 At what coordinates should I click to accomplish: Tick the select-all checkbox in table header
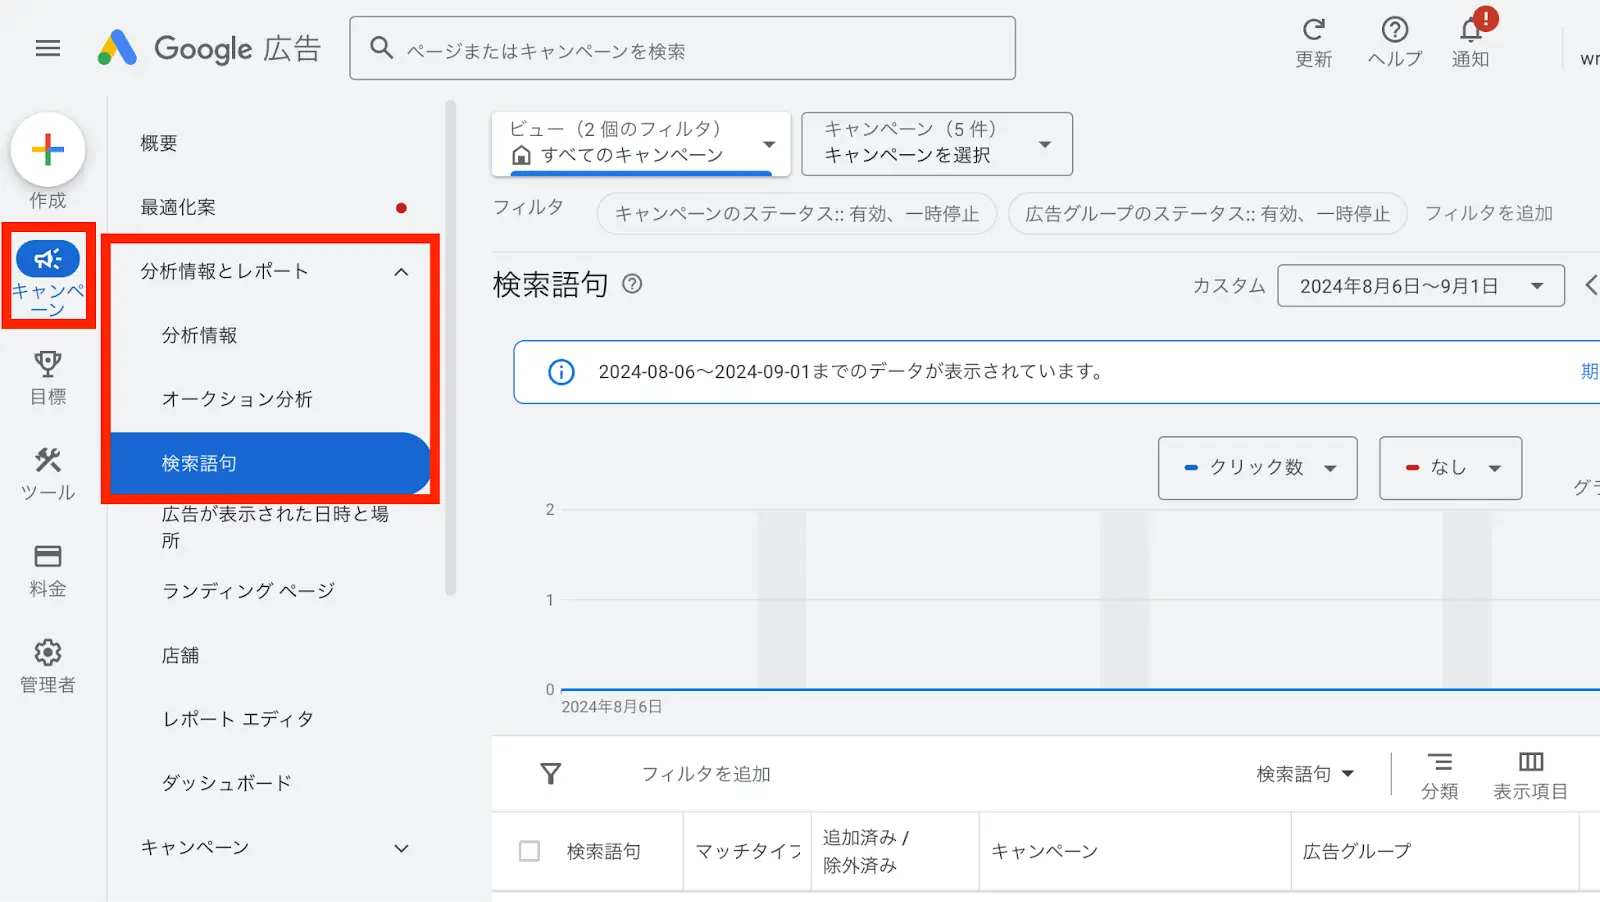pos(530,851)
